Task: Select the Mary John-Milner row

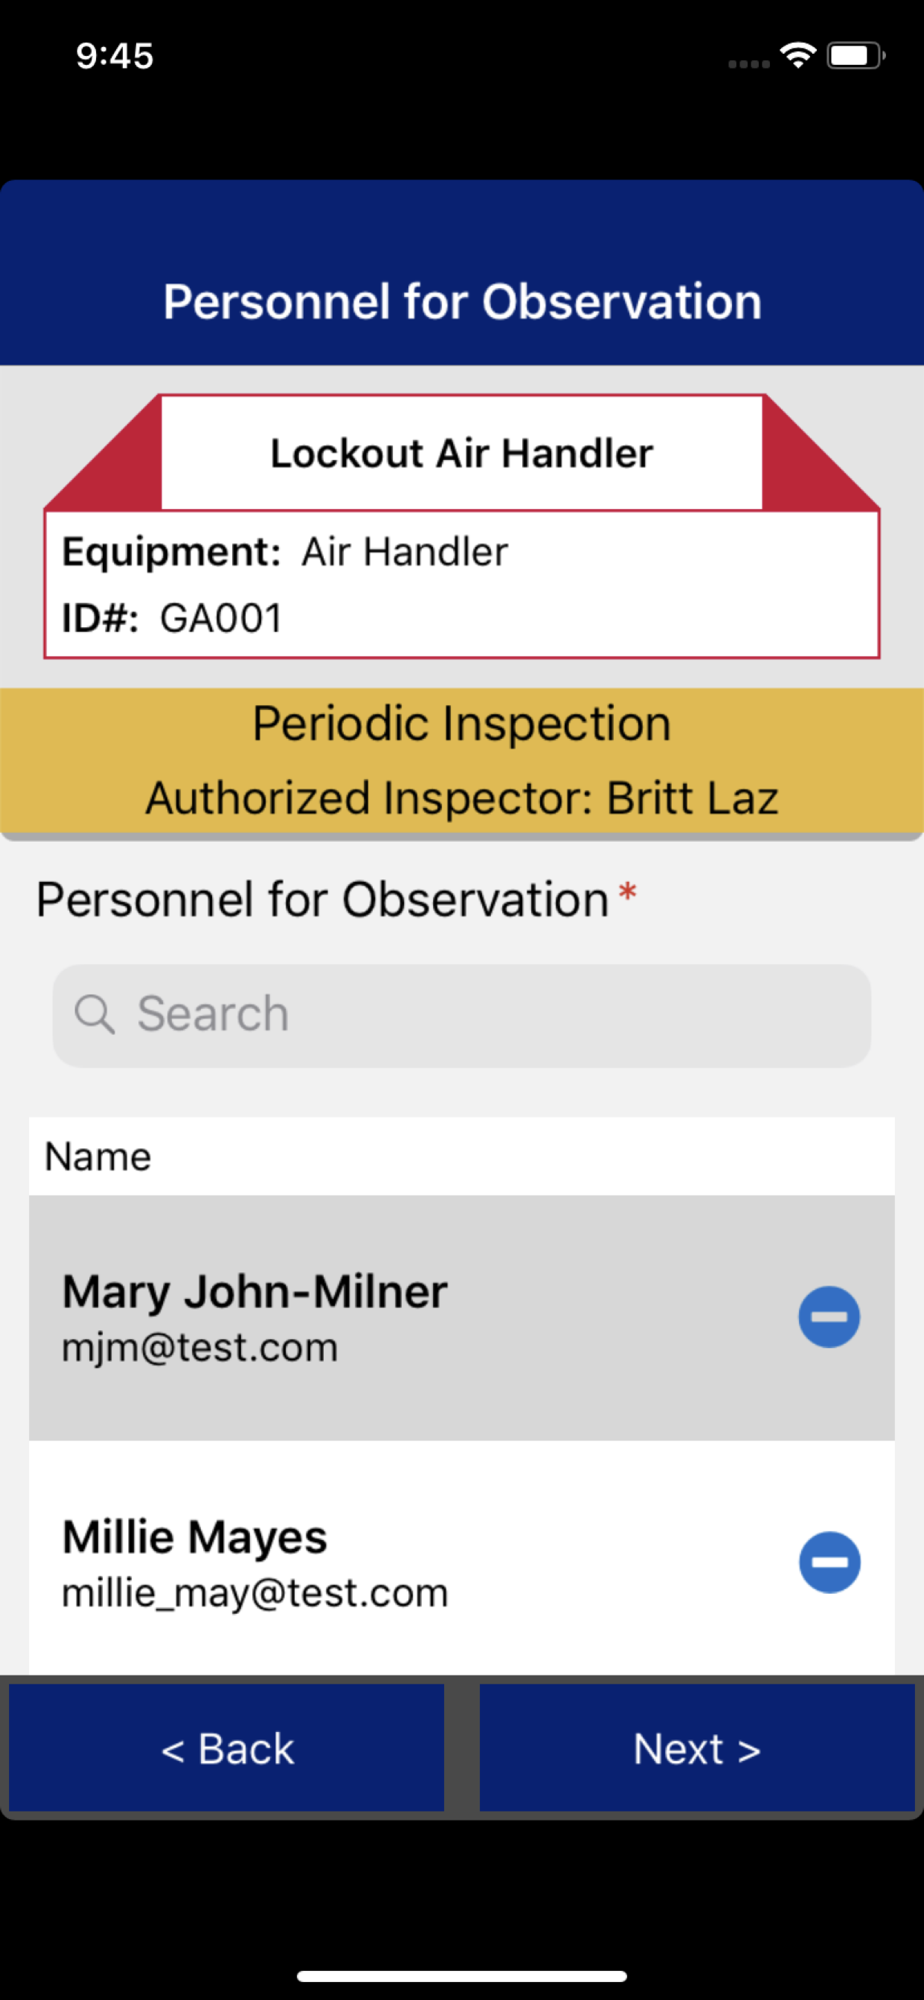Action: coord(462,1318)
